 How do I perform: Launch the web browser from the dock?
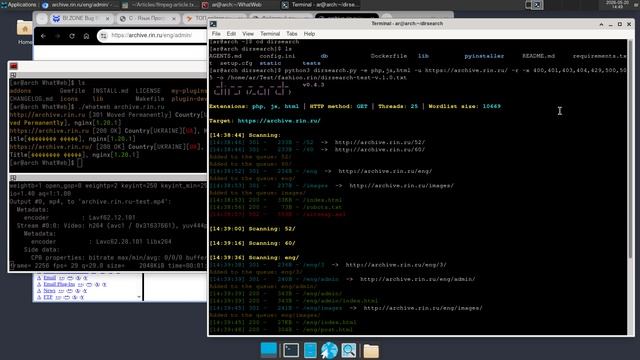point(329,350)
